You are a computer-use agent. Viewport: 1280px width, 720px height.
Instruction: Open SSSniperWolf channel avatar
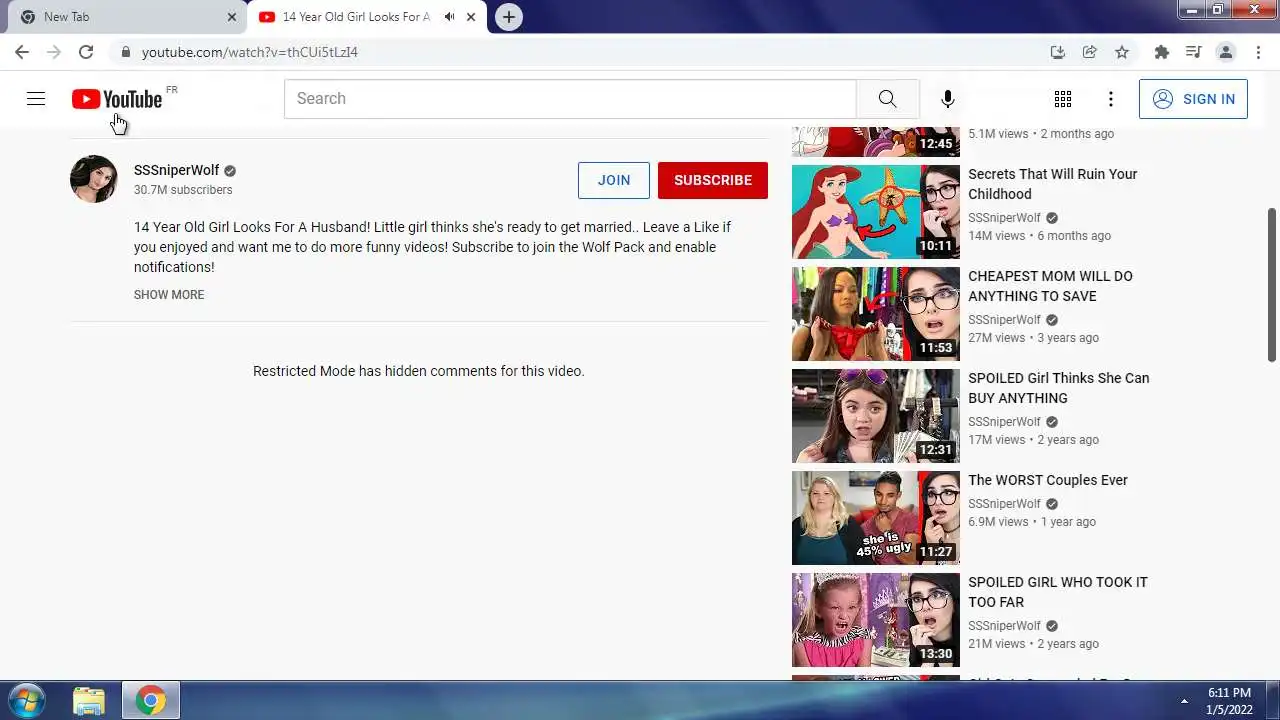[94, 179]
